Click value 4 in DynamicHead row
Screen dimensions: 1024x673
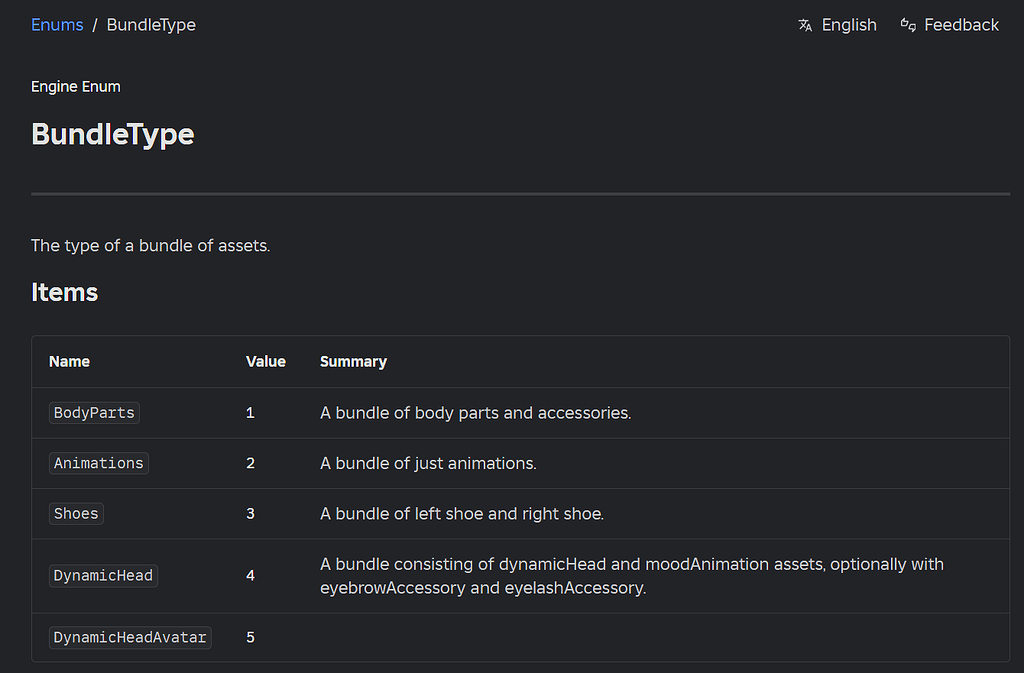(250, 575)
